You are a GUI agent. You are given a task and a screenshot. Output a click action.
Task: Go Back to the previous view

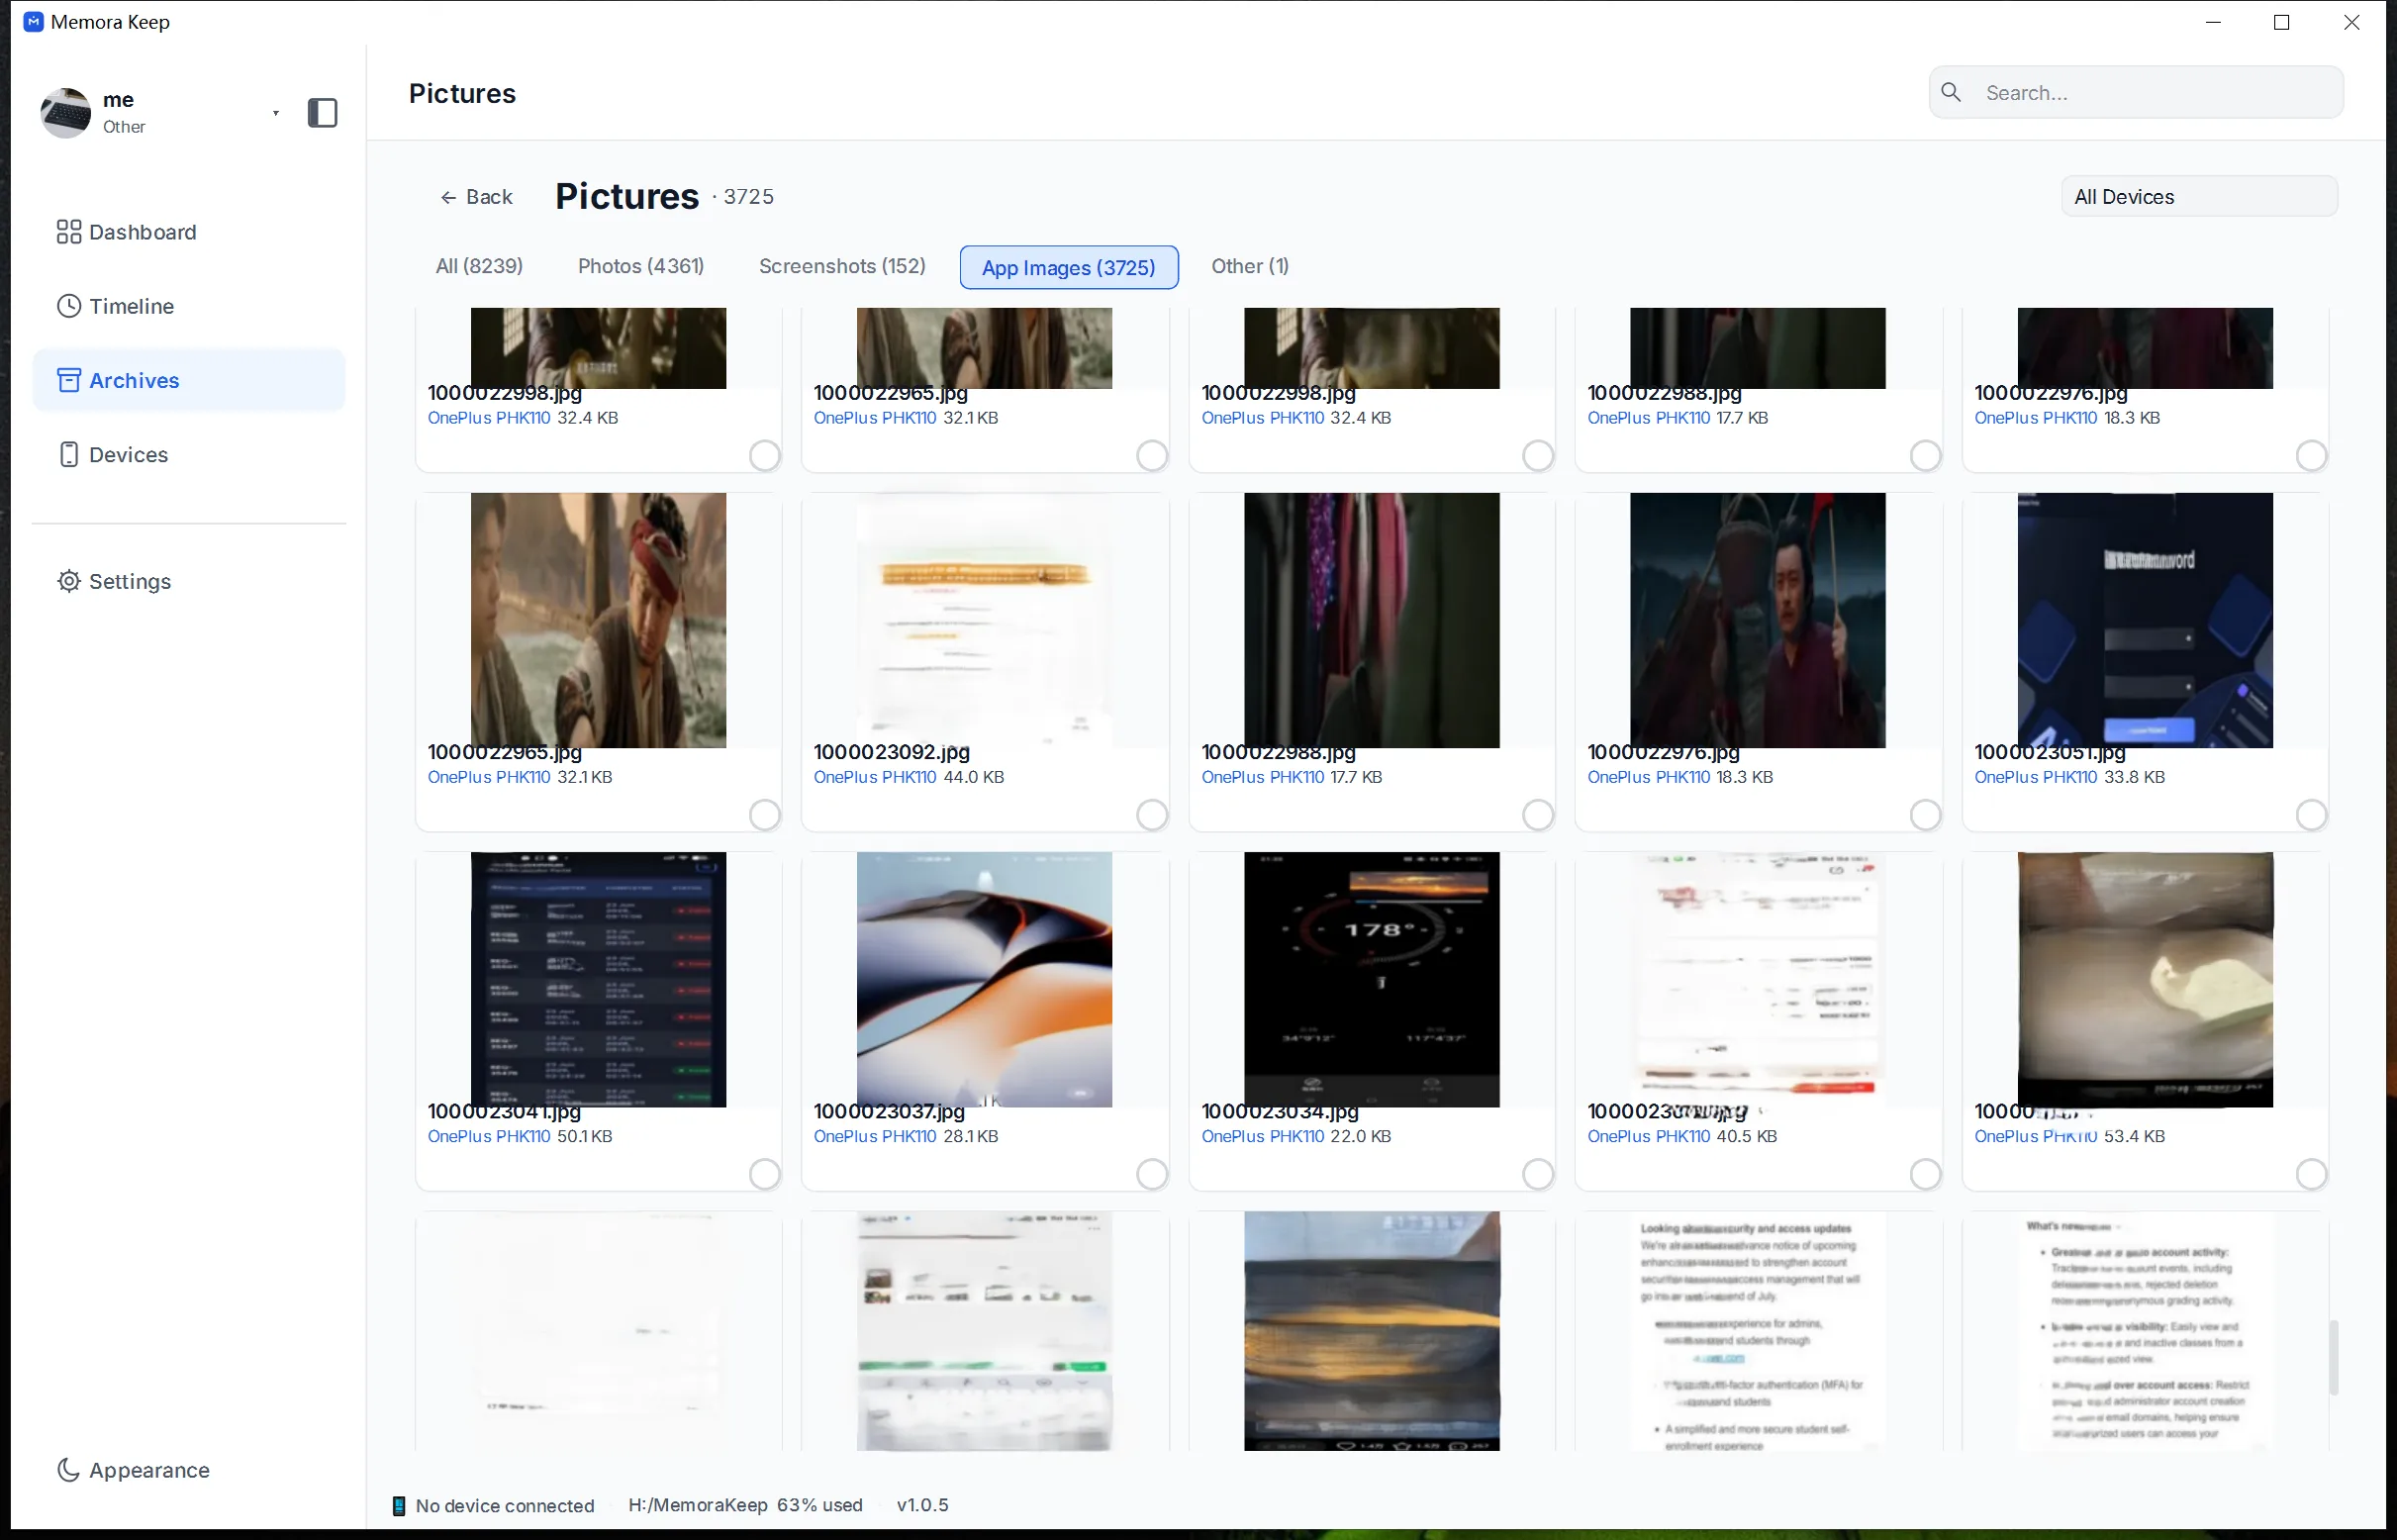(477, 197)
